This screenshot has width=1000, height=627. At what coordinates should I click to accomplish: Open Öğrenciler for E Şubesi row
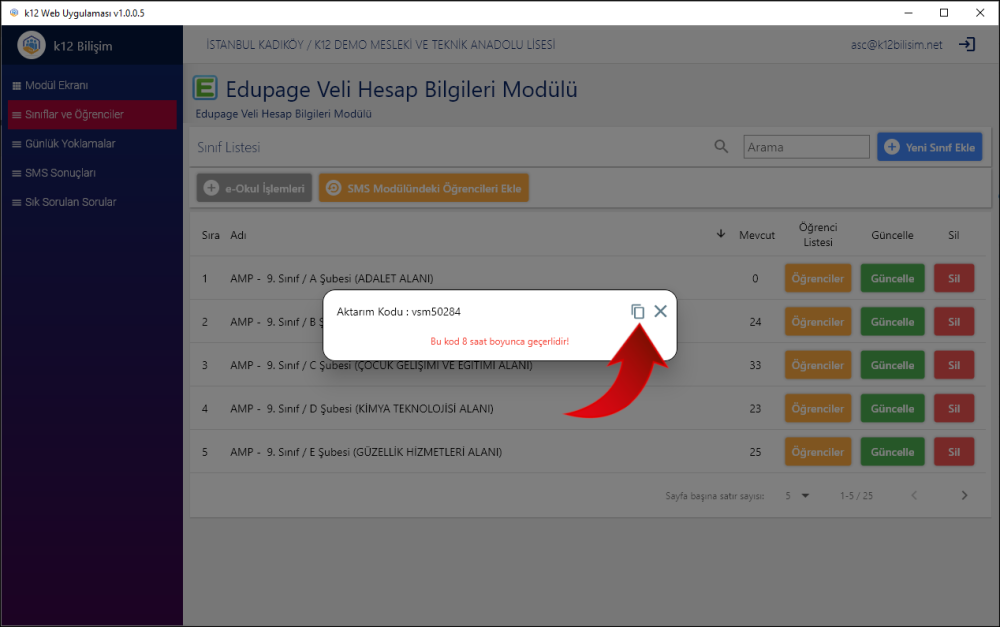[818, 452]
